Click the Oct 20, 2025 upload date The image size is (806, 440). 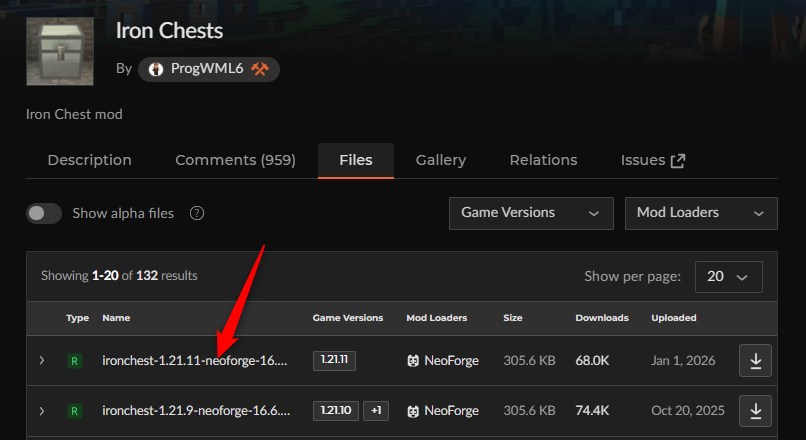[x=688, y=411]
